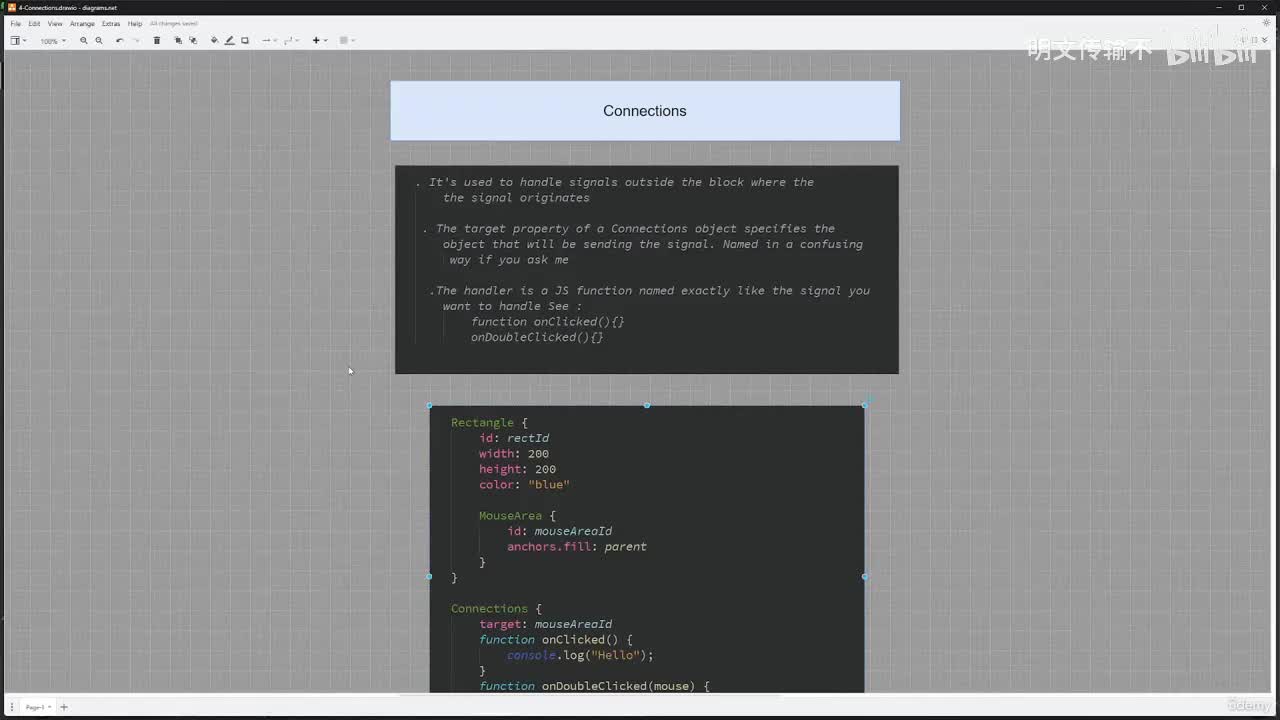Open the 100% zoom level dropdown

click(x=53, y=41)
